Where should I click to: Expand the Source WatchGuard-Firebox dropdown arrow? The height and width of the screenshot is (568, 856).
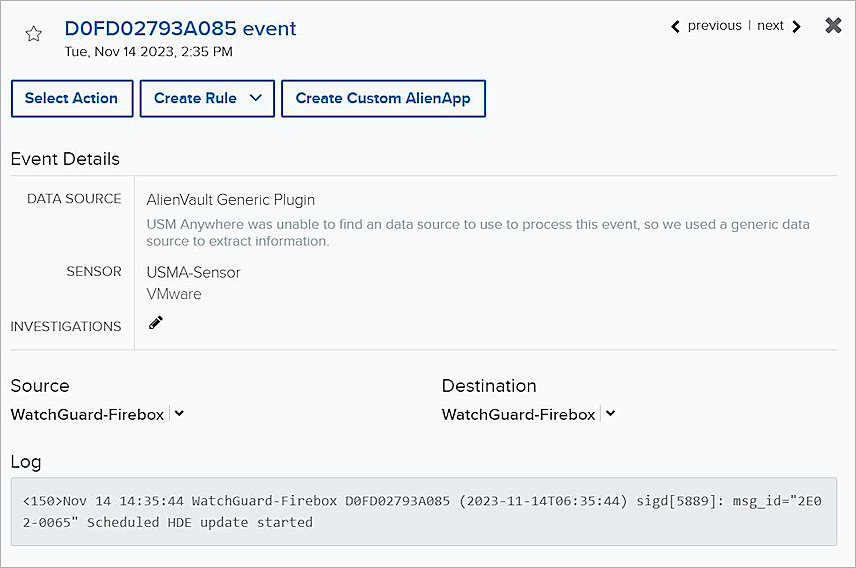click(180, 413)
